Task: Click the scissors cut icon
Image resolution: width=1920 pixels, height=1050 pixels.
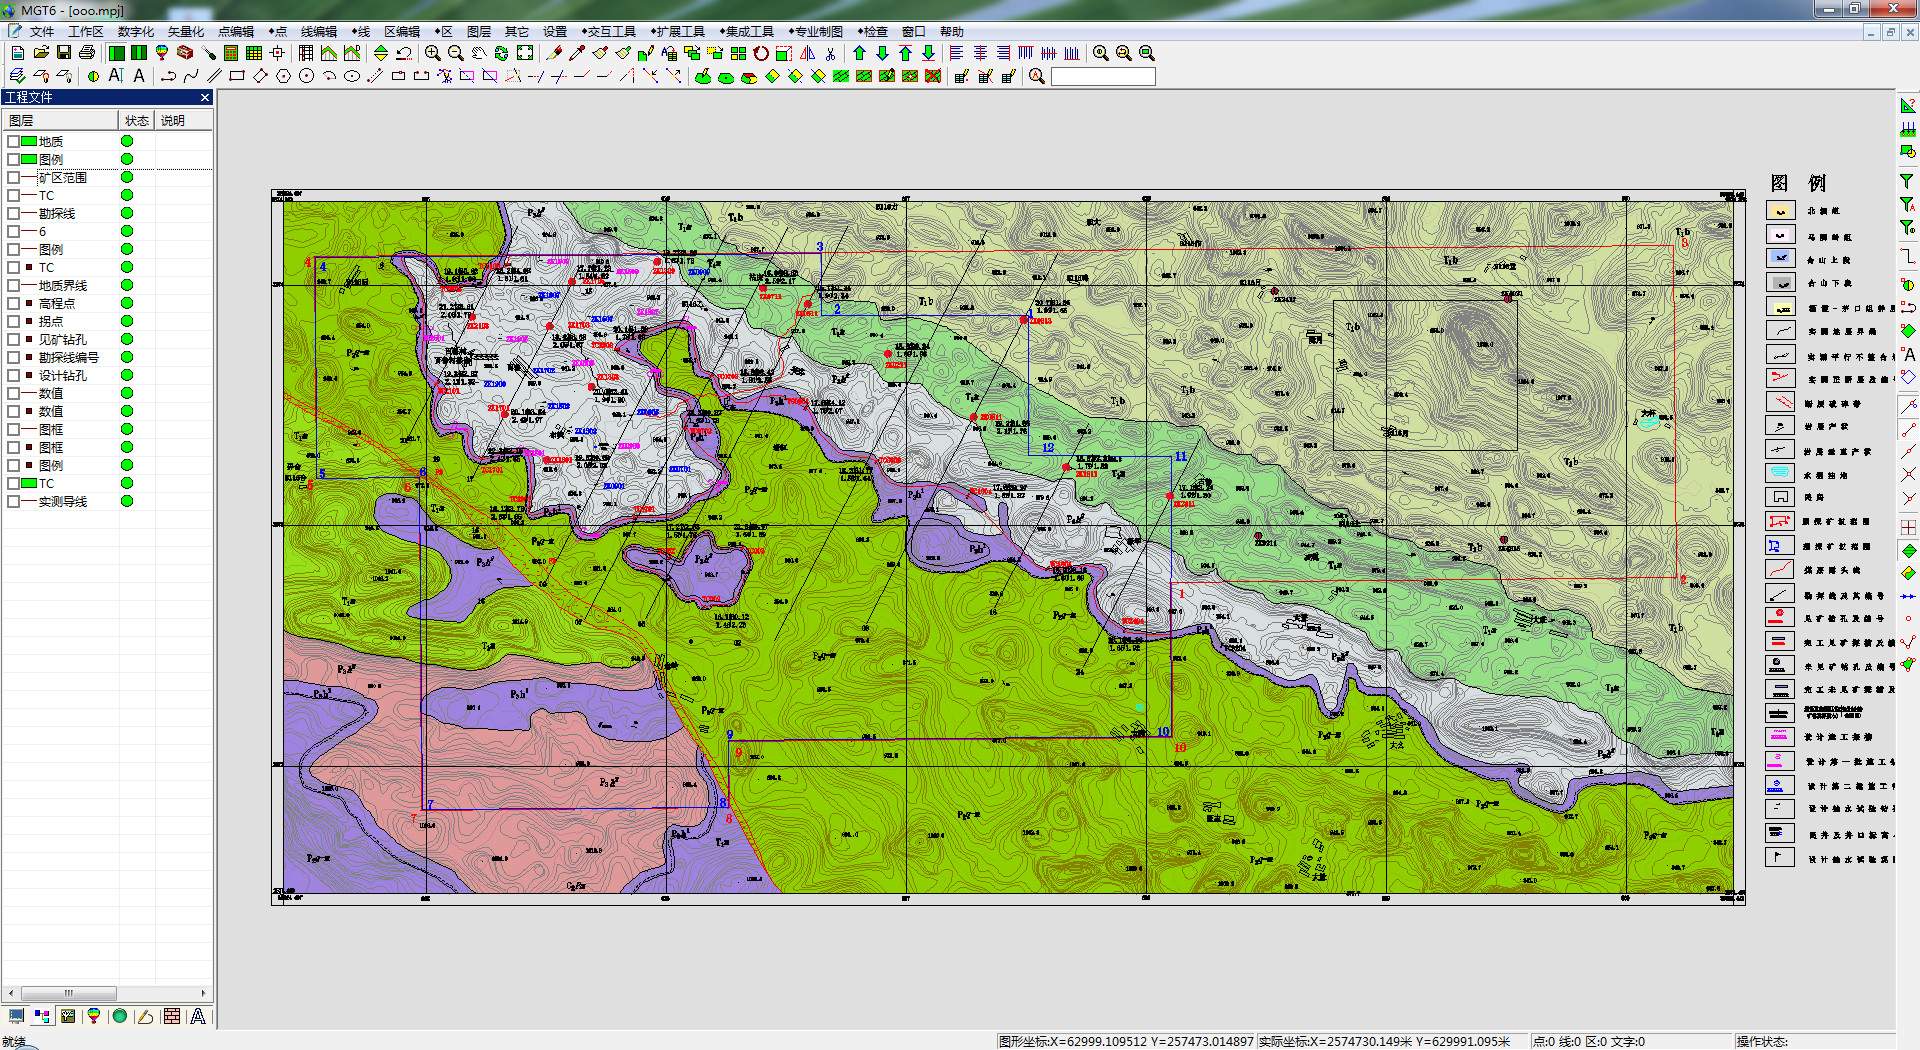Action: click(x=830, y=53)
